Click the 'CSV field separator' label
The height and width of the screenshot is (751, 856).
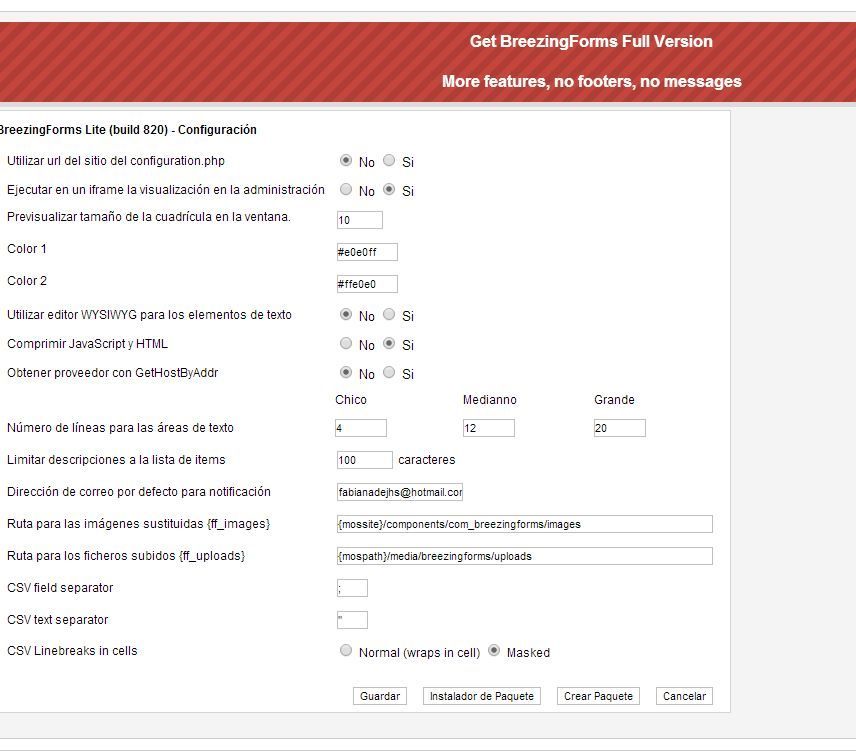(x=60, y=588)
